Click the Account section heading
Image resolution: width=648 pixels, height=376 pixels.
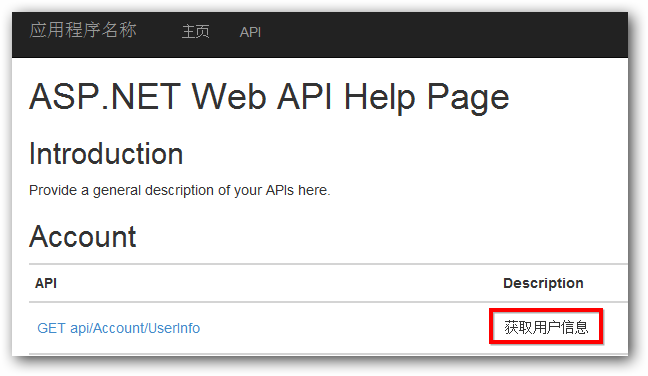tap(83, 237)
